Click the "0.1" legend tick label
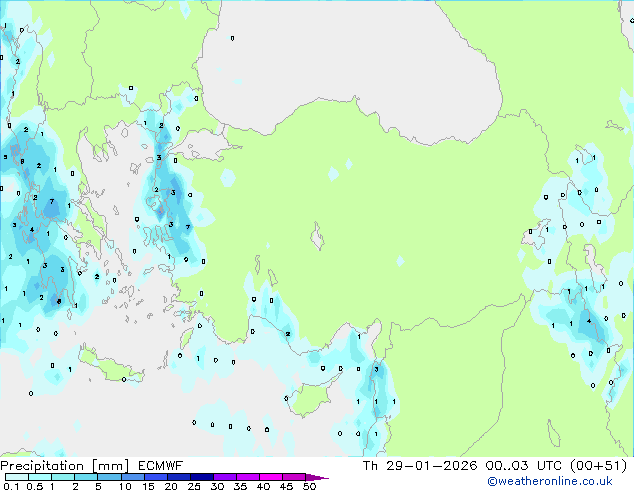The width and height of the screenshot is (634, 490). (x=11, y=486)
